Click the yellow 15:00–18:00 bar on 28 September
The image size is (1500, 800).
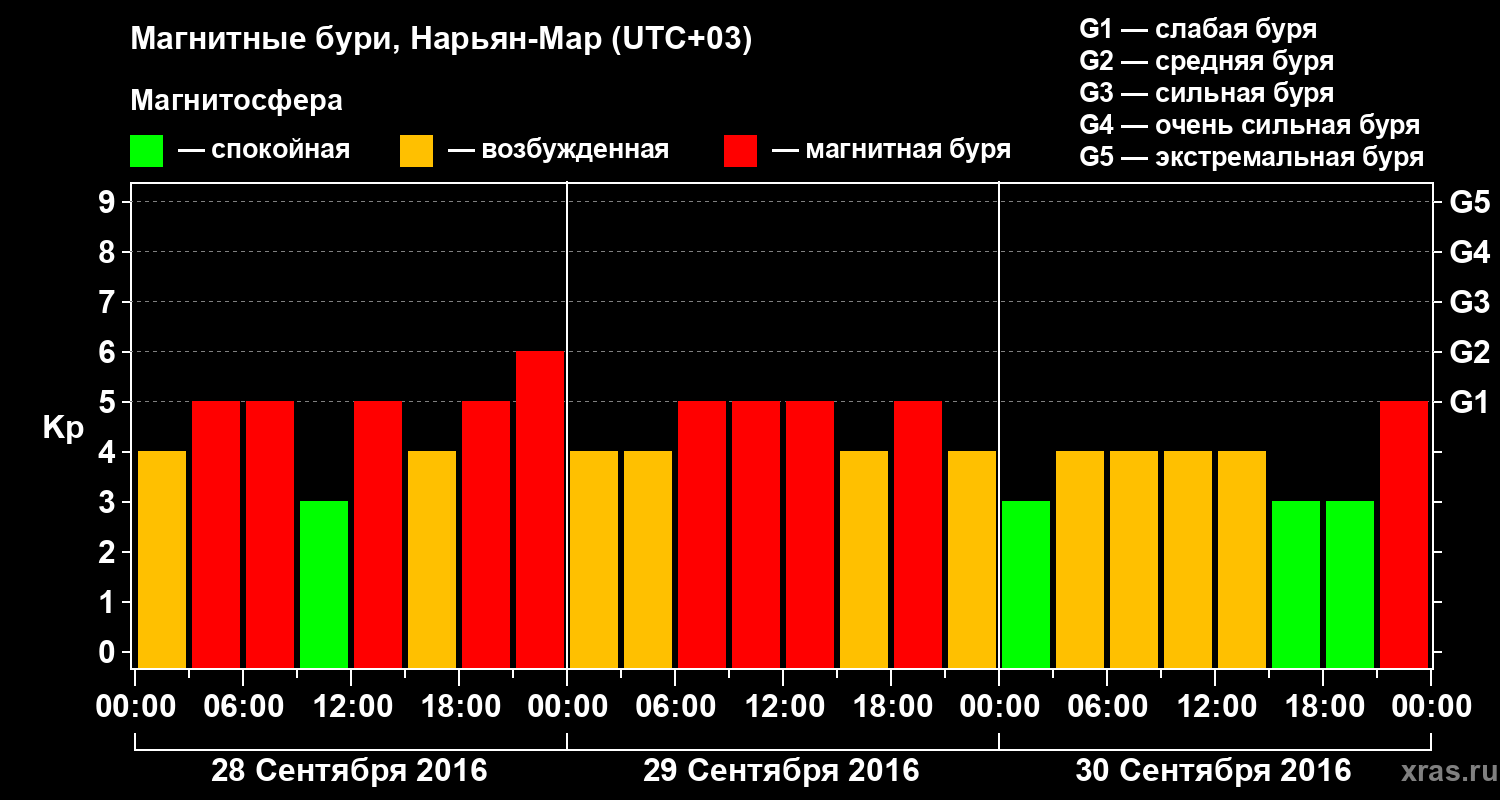click(432, 559)
